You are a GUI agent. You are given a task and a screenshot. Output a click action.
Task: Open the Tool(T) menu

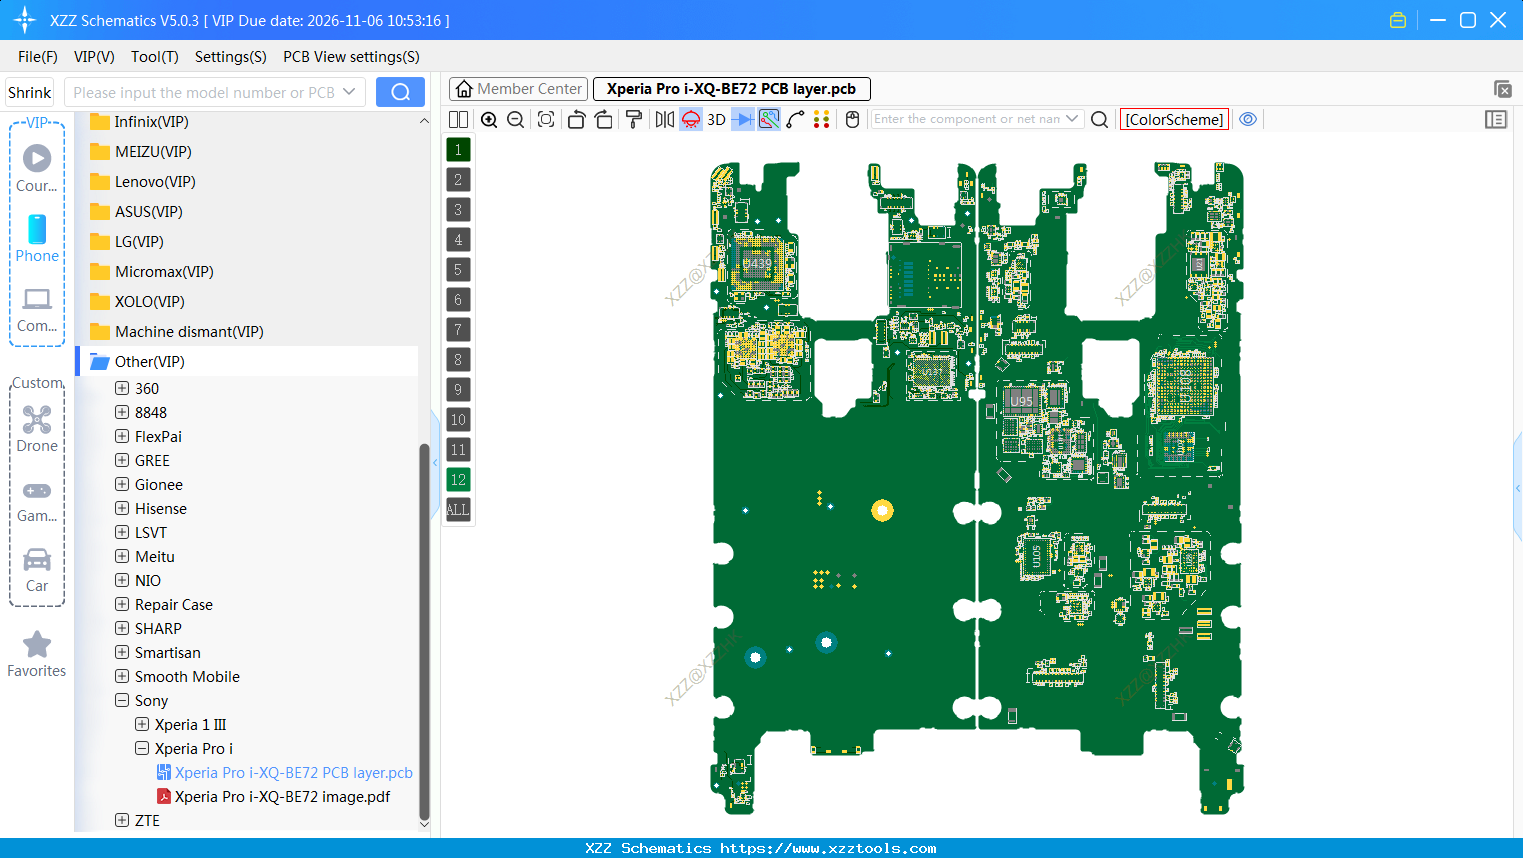[x=154, y=57]
